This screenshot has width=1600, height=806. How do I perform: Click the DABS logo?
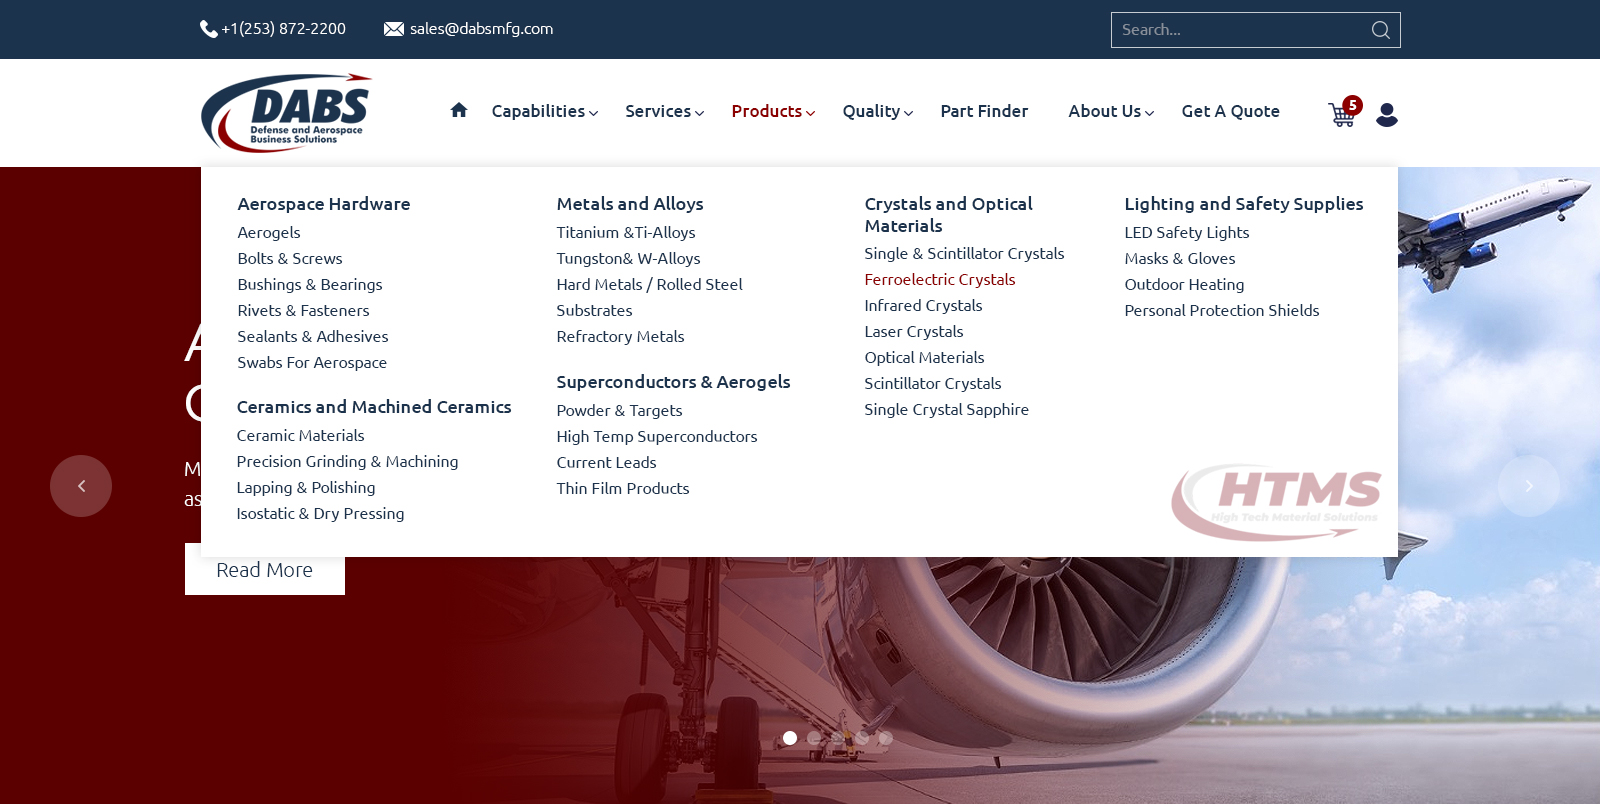pyautogui.click(x=286, y=113)
